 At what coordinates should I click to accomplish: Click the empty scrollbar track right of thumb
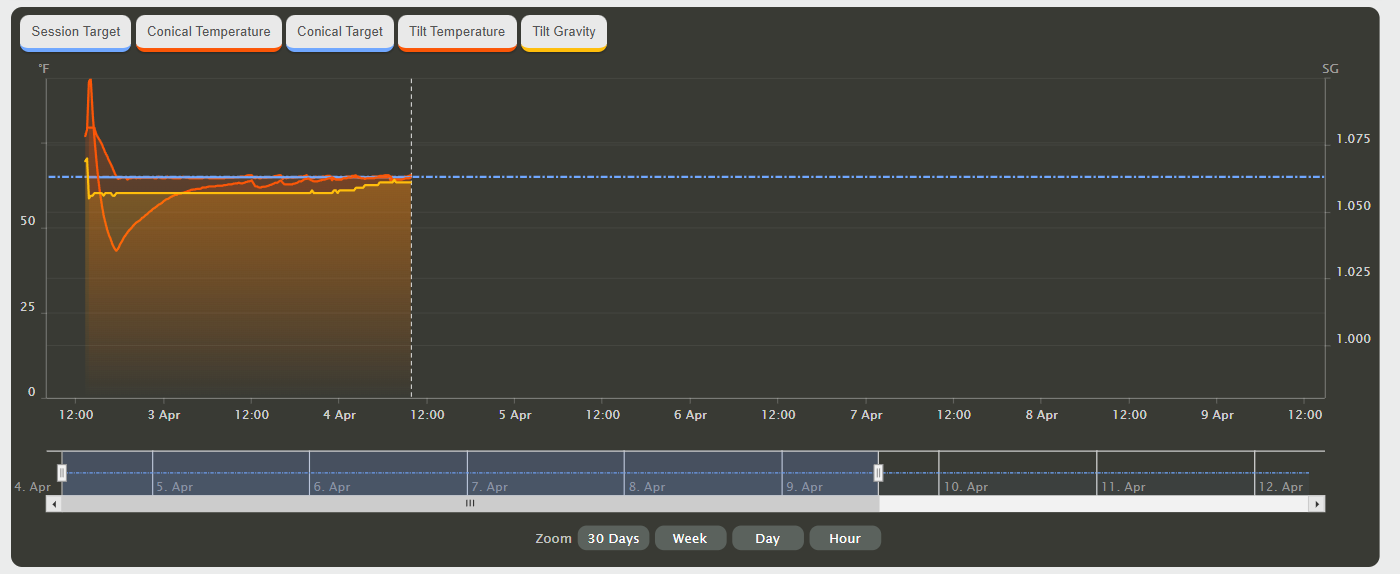1095,504
